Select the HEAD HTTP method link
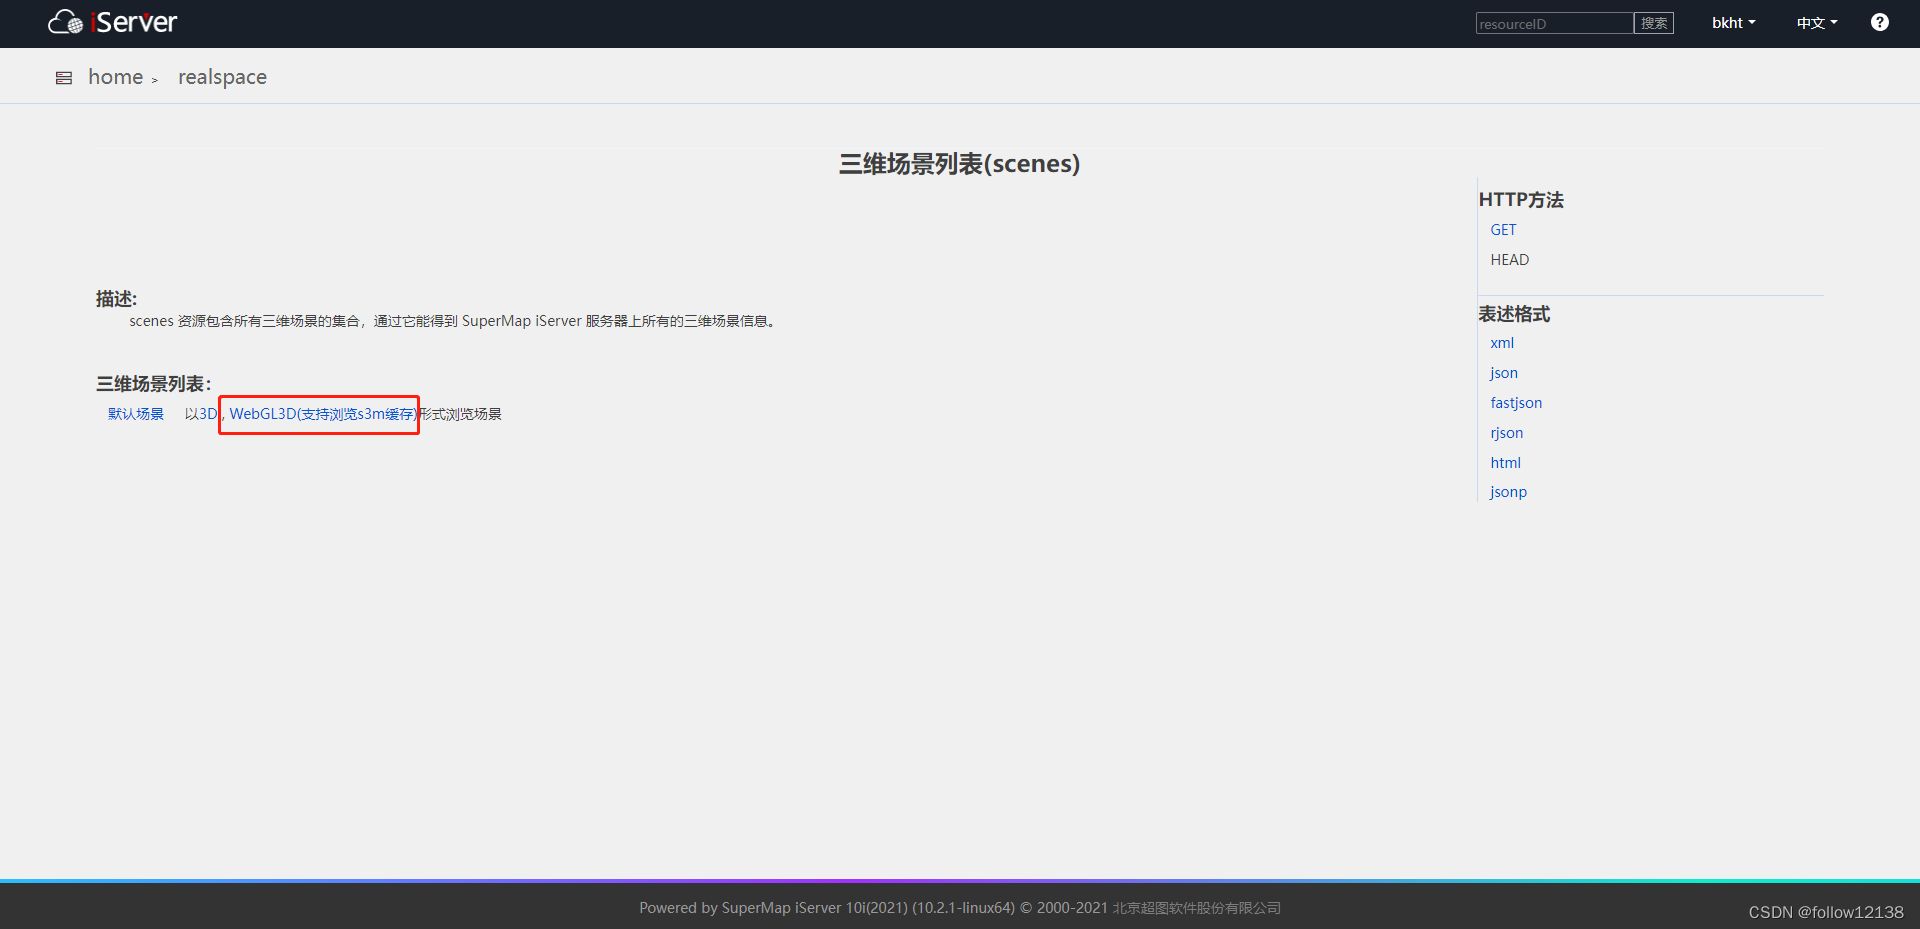Screen dimensions: 1920x929 pos(1509,259)
